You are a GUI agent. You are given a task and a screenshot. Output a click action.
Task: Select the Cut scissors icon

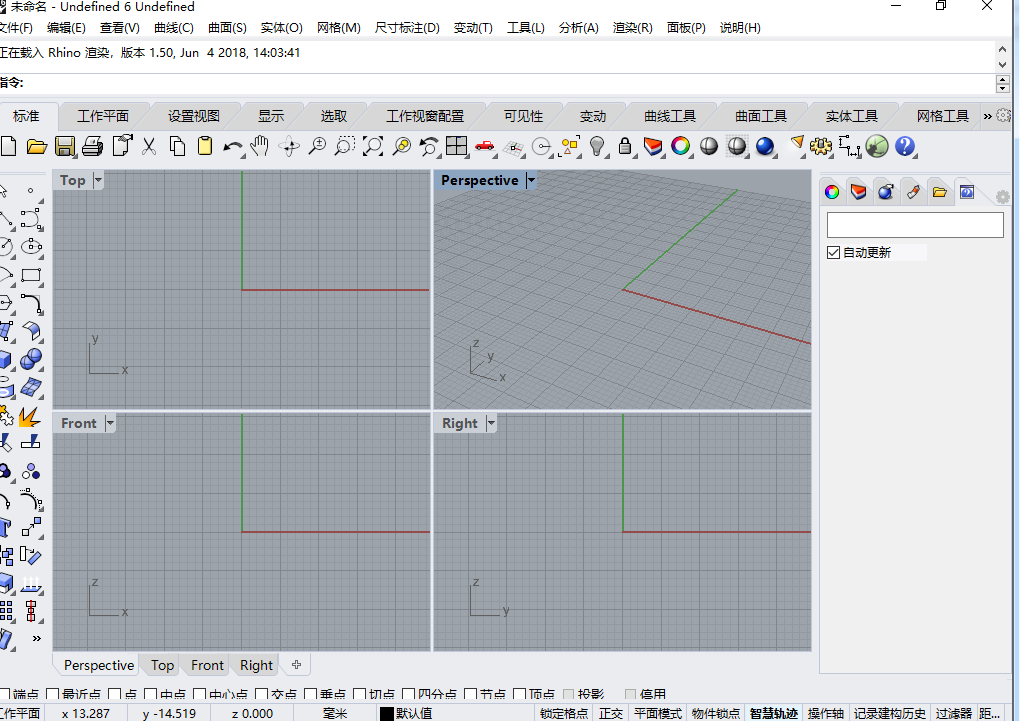coord(149,147)
